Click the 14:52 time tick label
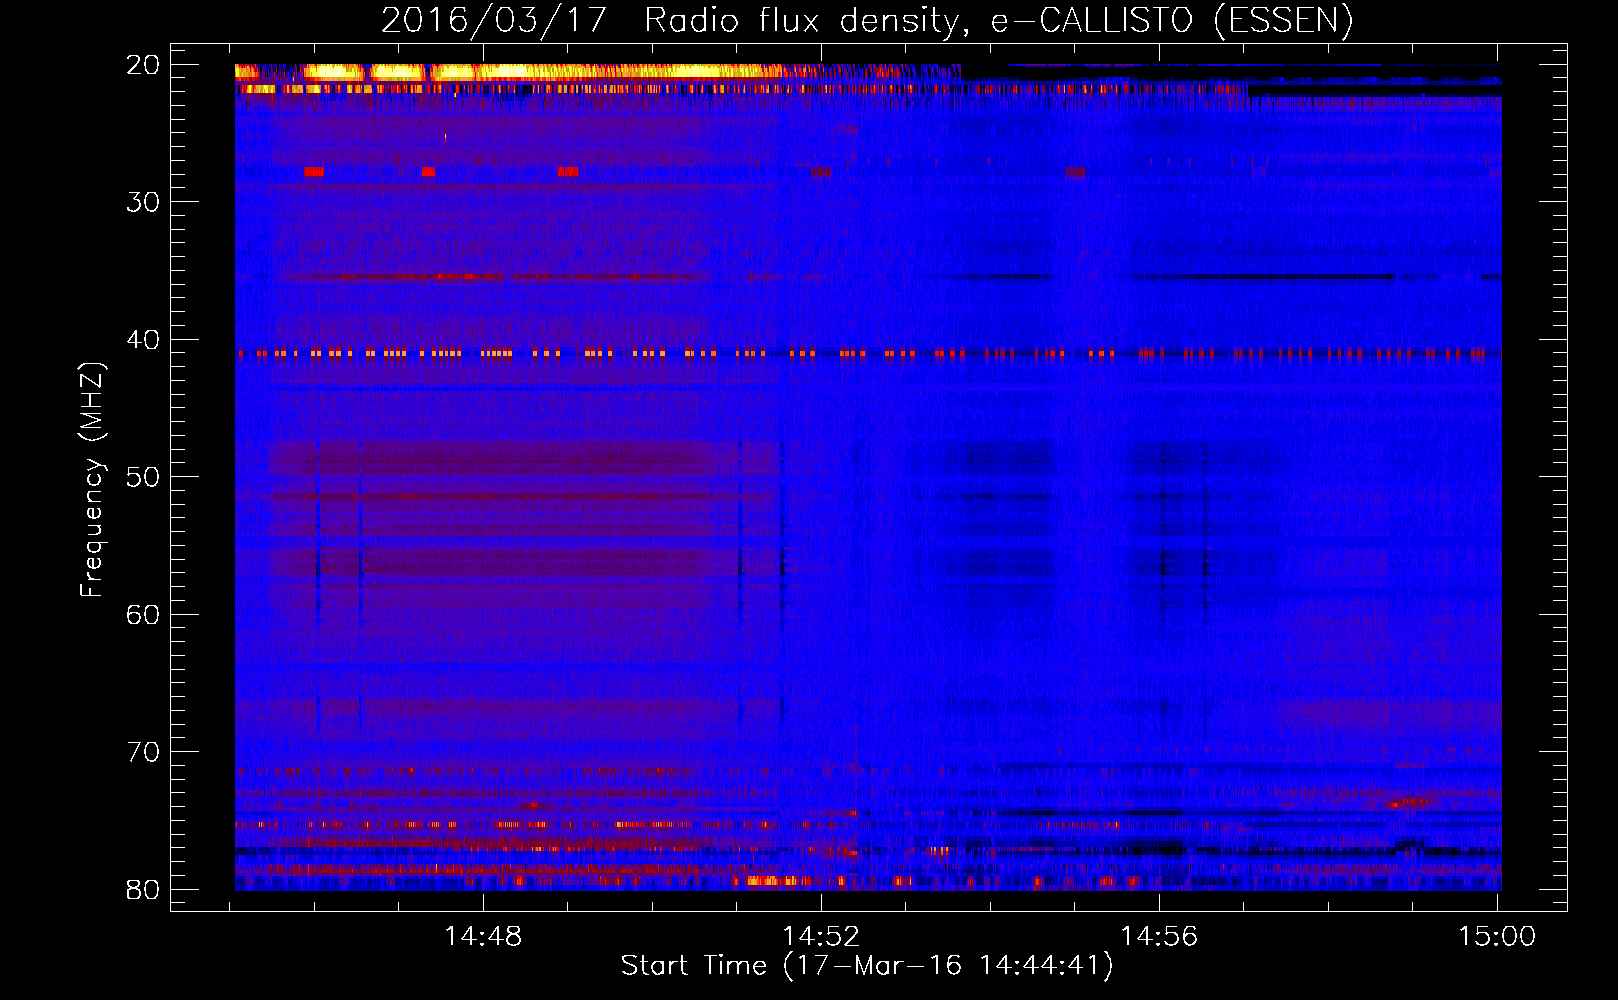The image size is (1618, 1000). [x=821, y=936]
